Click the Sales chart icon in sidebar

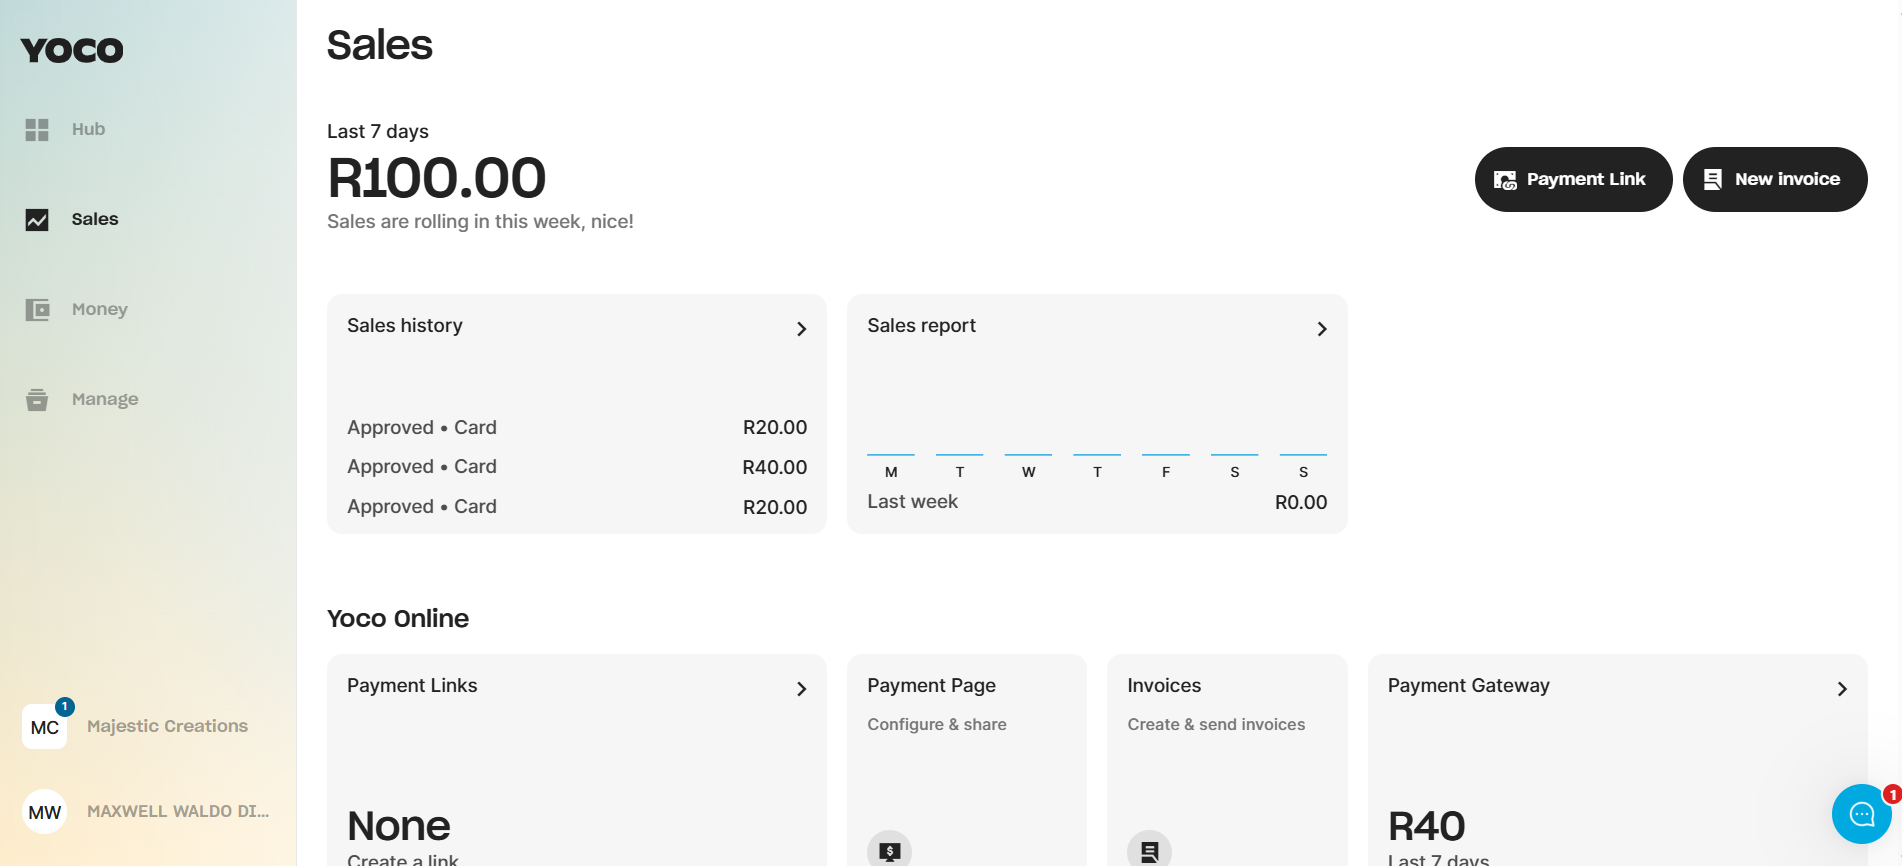tap(37, 220)
